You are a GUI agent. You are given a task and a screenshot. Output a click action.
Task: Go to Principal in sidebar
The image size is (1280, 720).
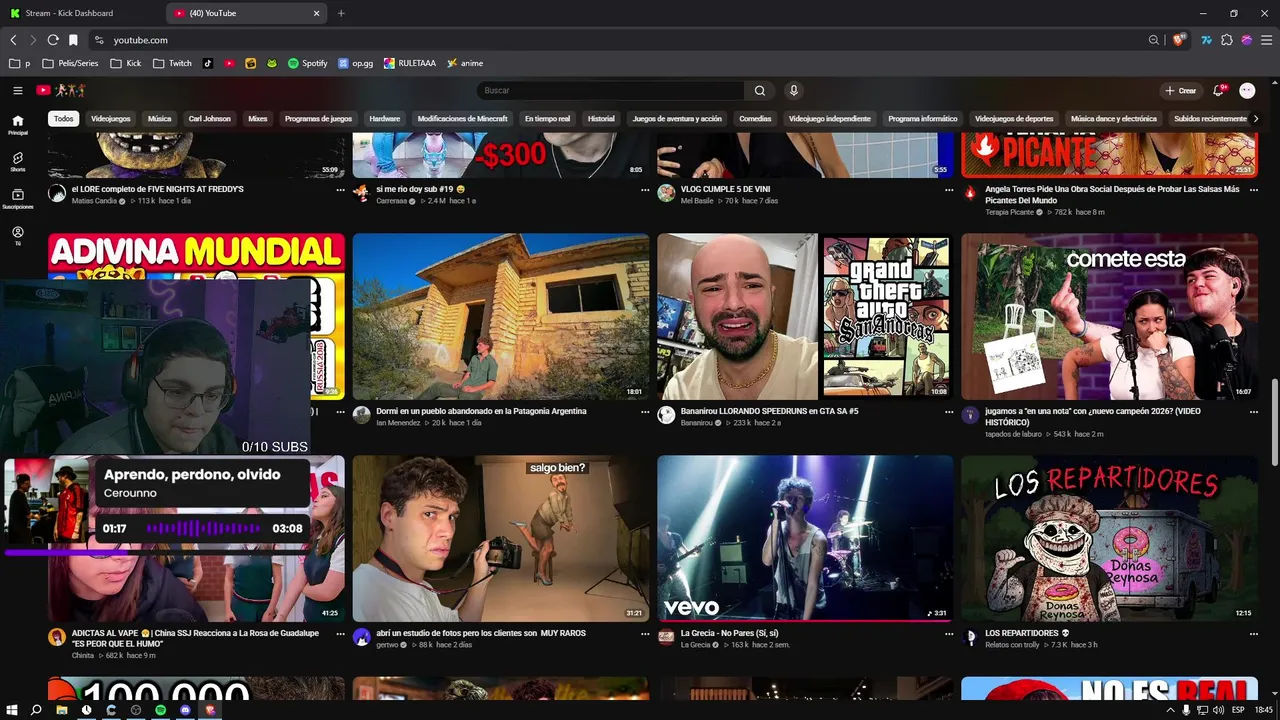[x=17, y=125]
